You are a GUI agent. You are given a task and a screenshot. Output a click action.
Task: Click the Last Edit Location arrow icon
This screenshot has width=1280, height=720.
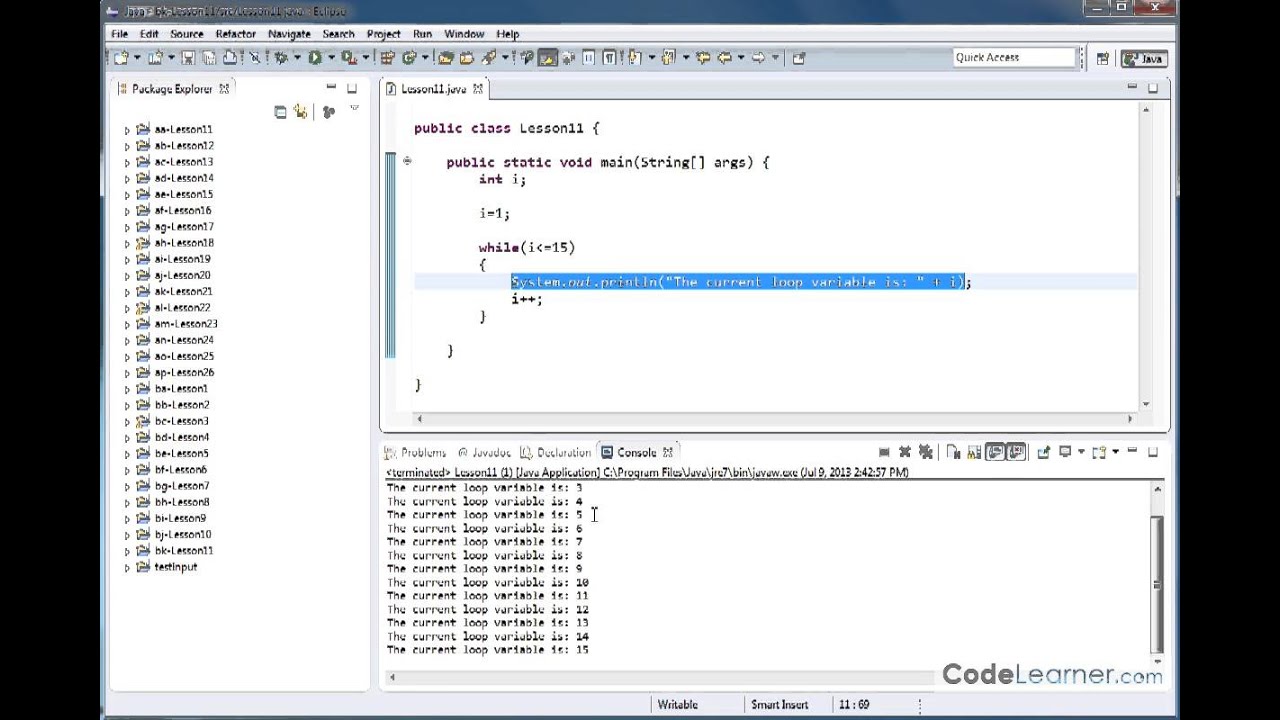pos(702,58)
